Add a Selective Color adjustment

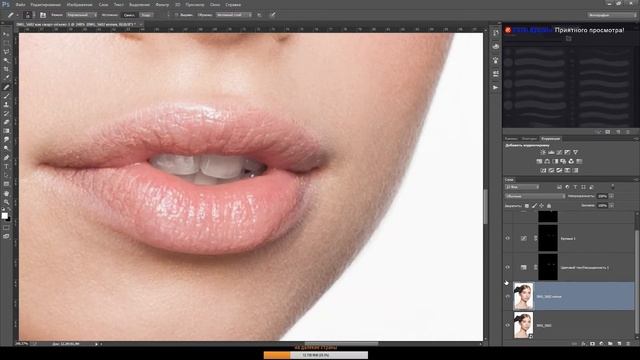[x=567, y=170]
